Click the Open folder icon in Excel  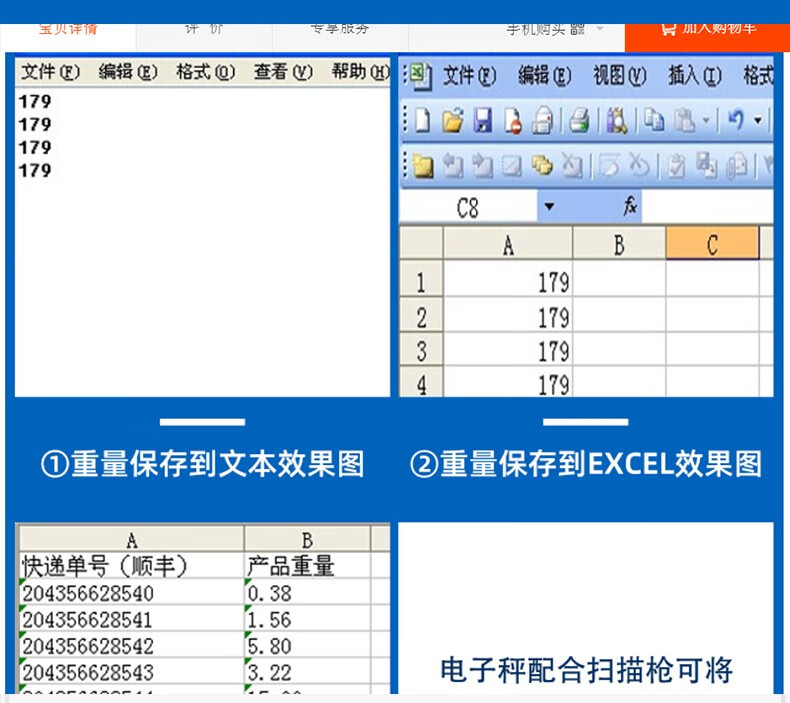[453, 121]
